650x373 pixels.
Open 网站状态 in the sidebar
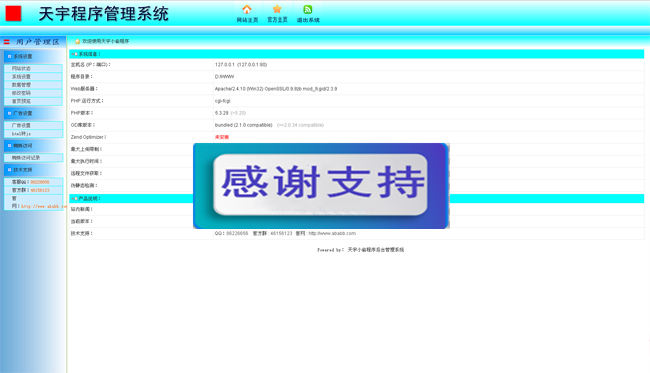coord(33,68)
